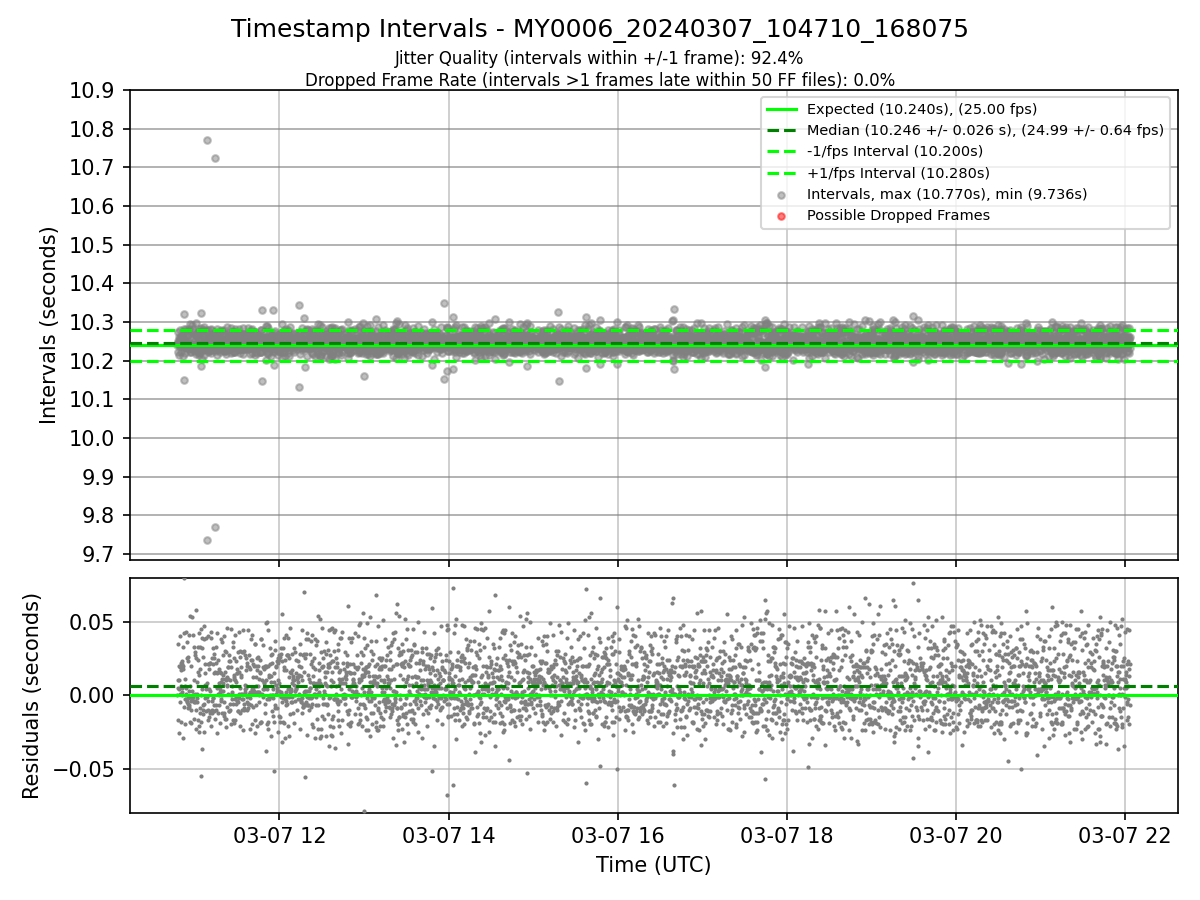
Task: Click legend entry 'Expected (10.240s), (25.00 fps)'
Action: click(x=922, y=109)
